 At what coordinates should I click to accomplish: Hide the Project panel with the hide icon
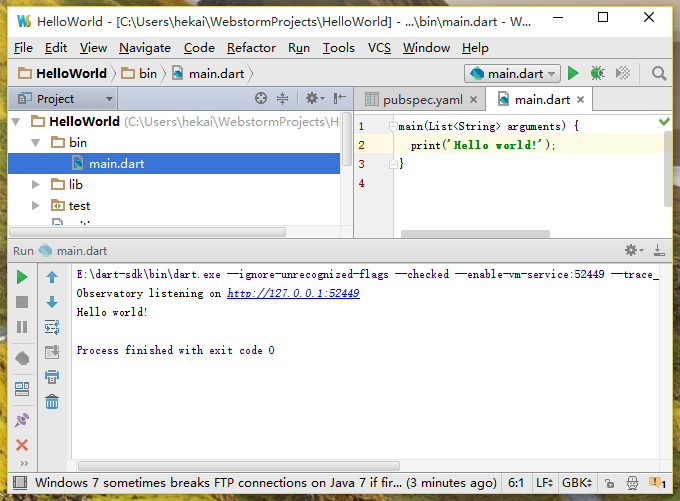click(x=340, y=98)
